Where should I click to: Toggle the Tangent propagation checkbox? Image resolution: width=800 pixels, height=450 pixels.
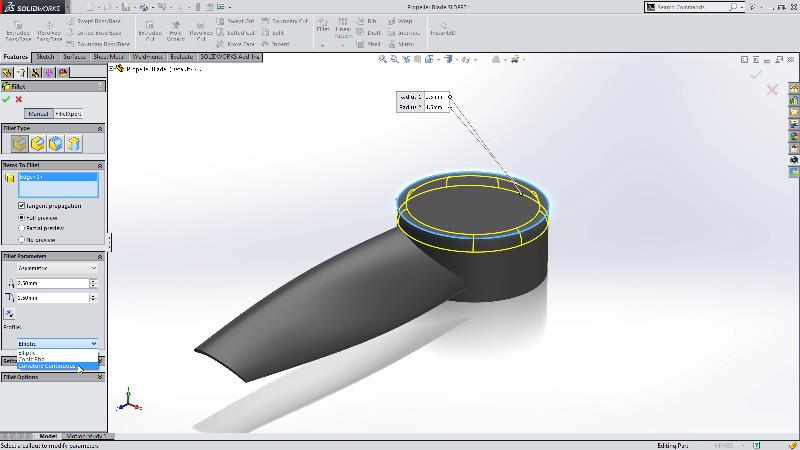21,206
